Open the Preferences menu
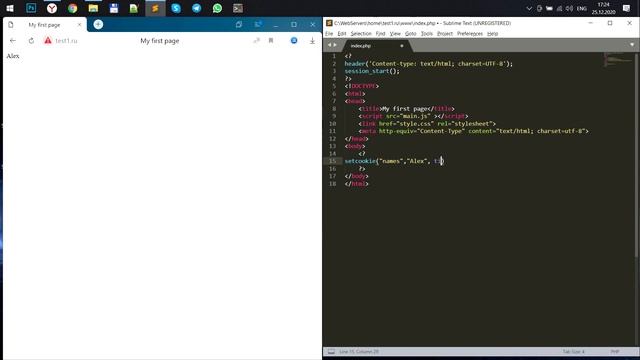 [469, 33]
